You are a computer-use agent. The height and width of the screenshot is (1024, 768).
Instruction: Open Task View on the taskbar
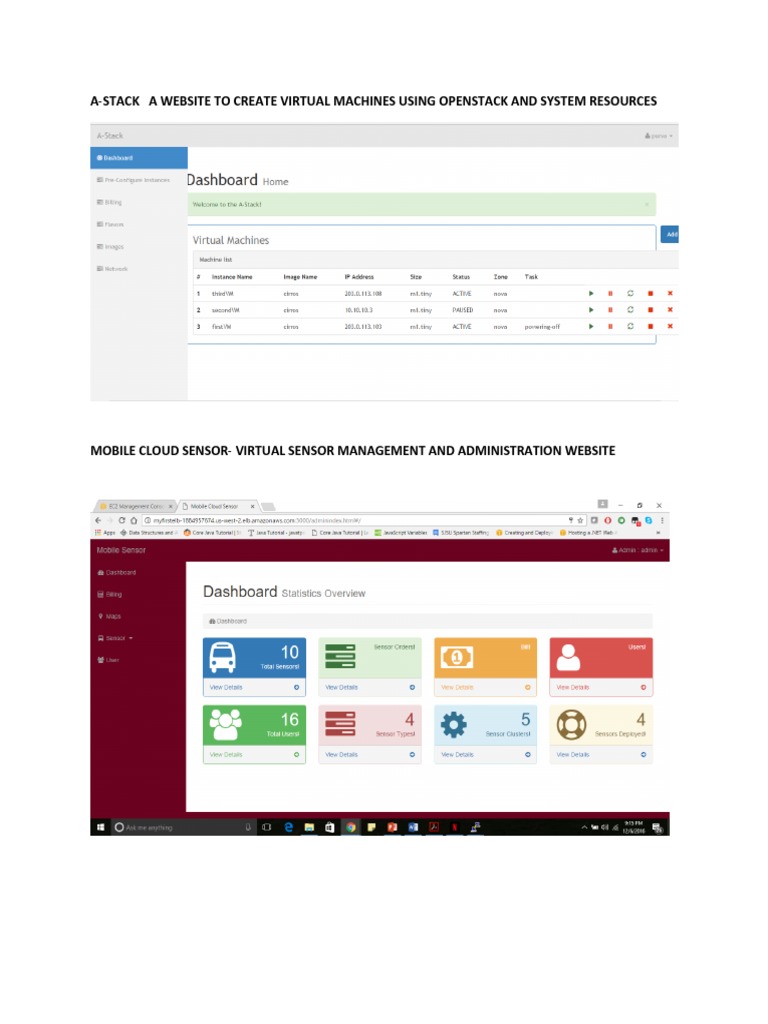(x=266, y=827)
